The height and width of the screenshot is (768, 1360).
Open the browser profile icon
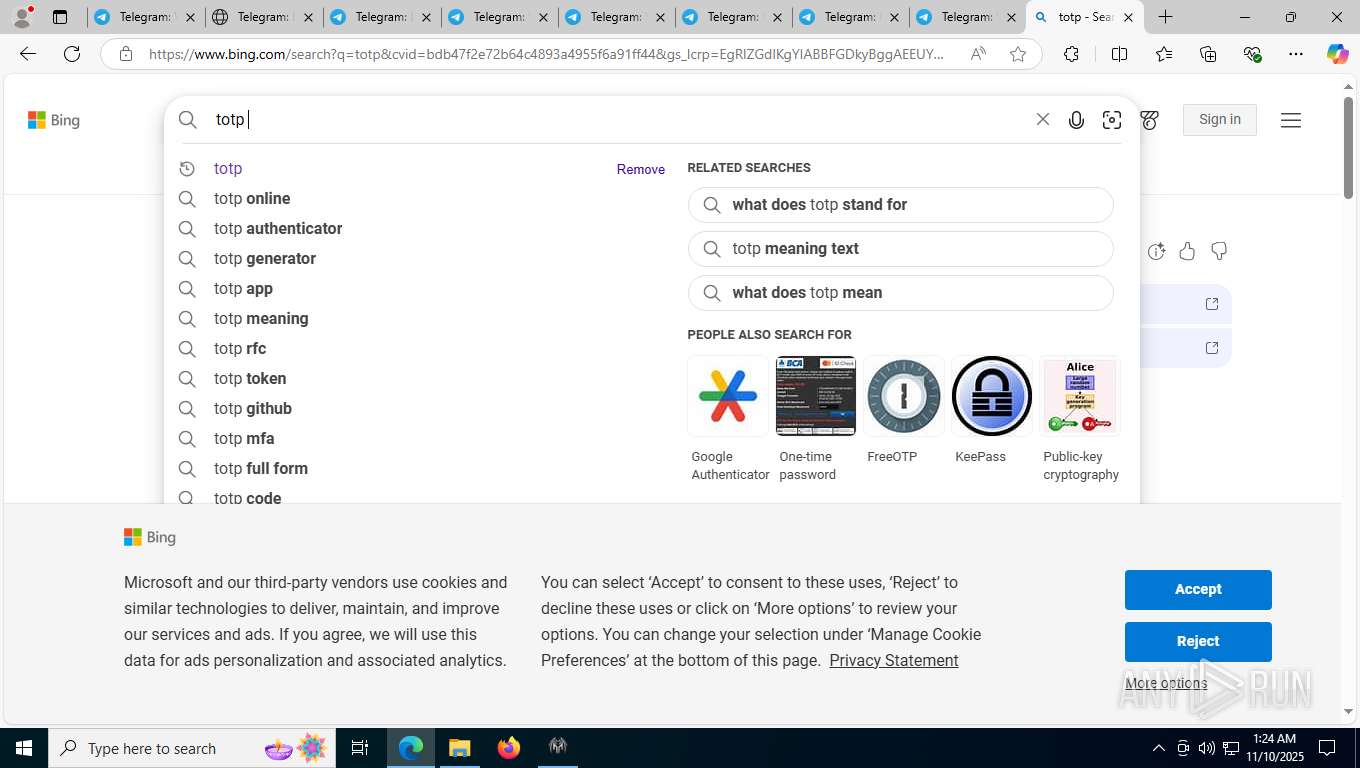pos(22,17)
